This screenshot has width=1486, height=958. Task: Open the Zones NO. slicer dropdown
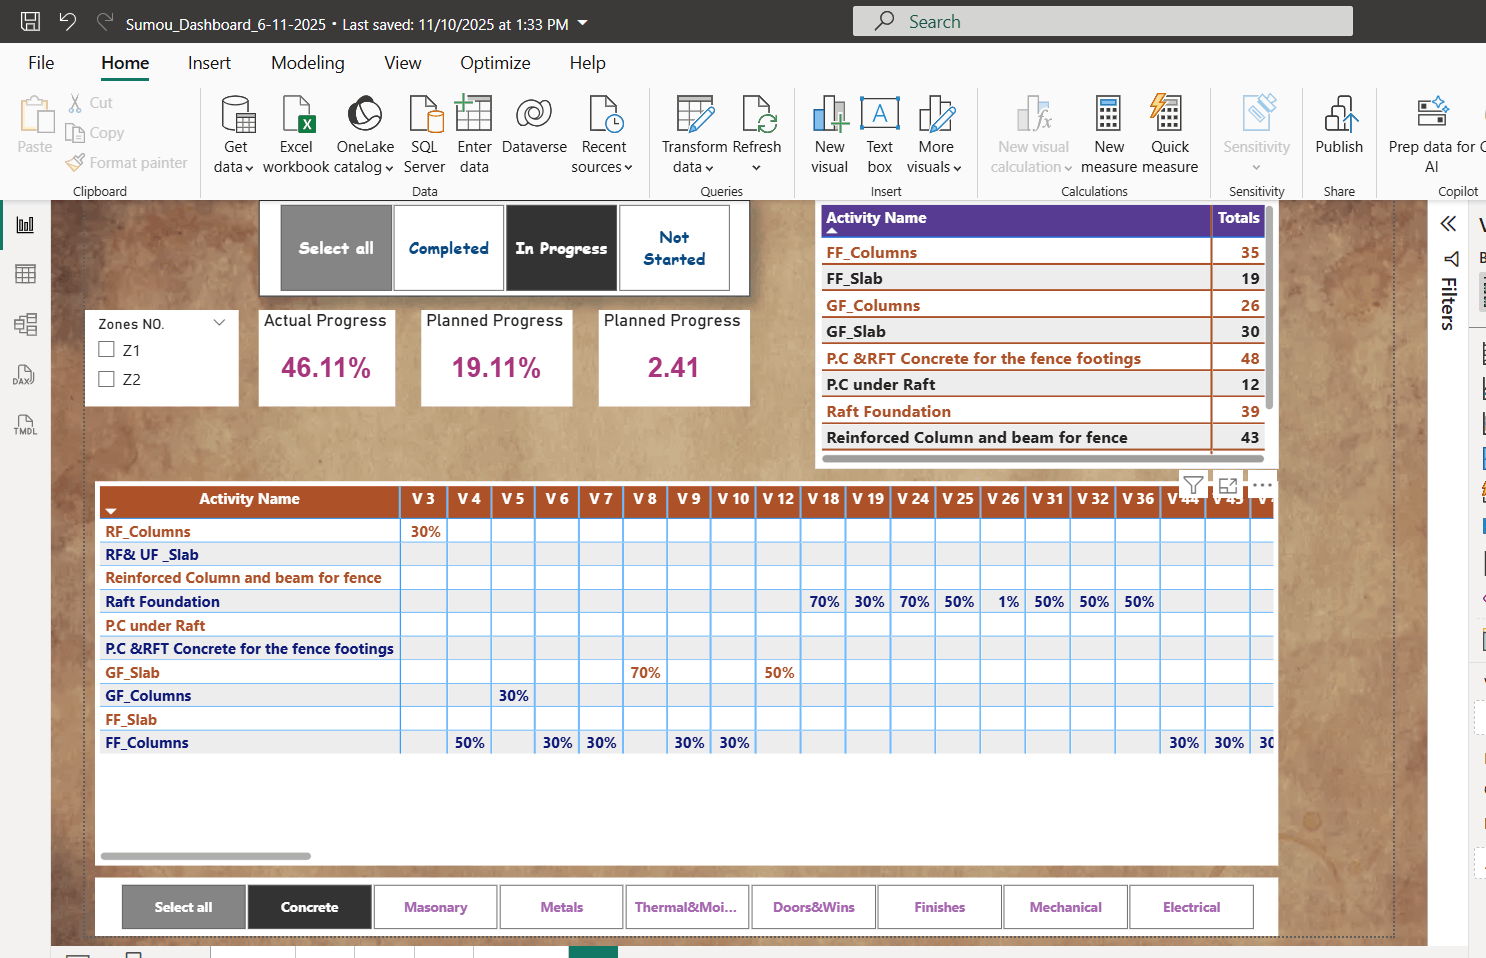[219, 323]
